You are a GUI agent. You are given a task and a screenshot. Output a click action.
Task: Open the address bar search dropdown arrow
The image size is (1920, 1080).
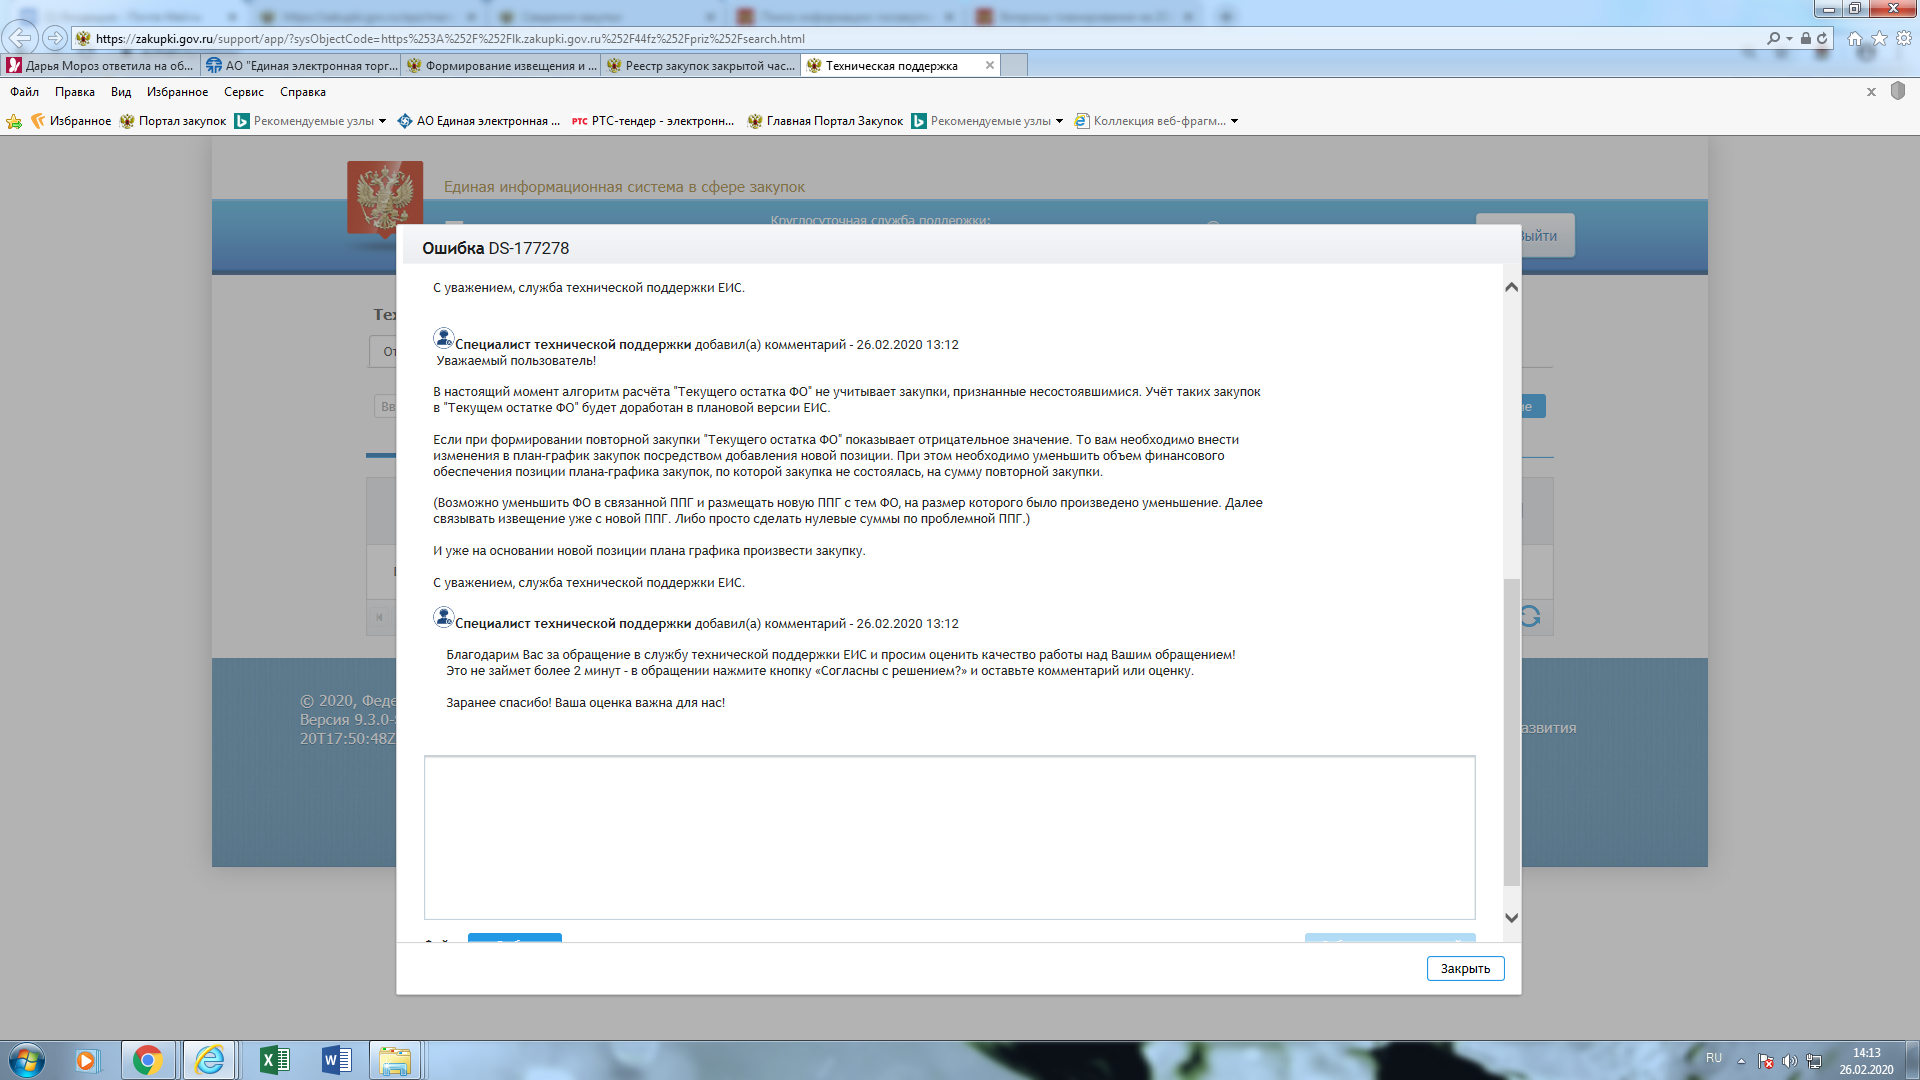1789,39
